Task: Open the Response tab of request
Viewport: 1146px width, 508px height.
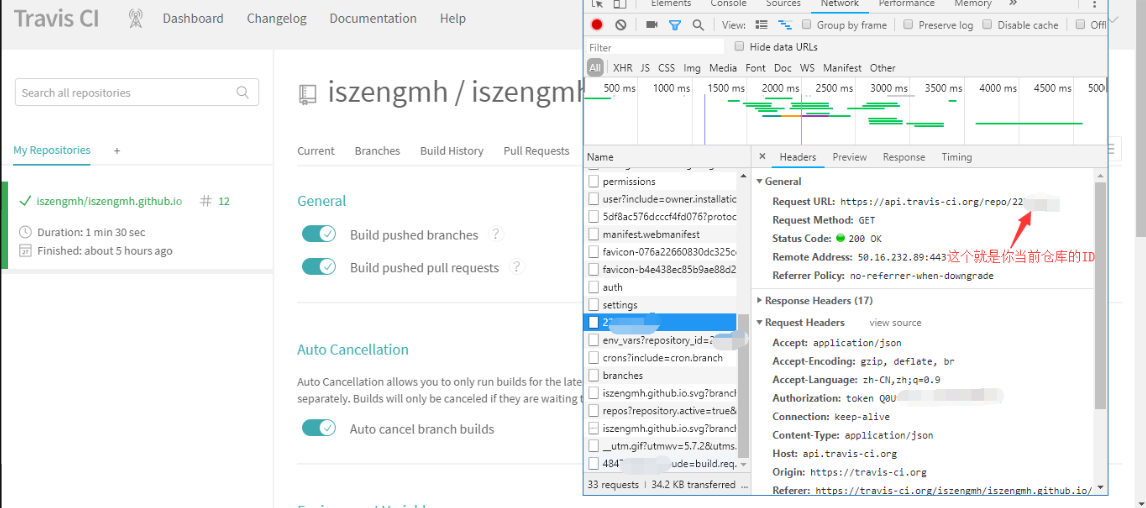Action: click(x=903, y=157)
